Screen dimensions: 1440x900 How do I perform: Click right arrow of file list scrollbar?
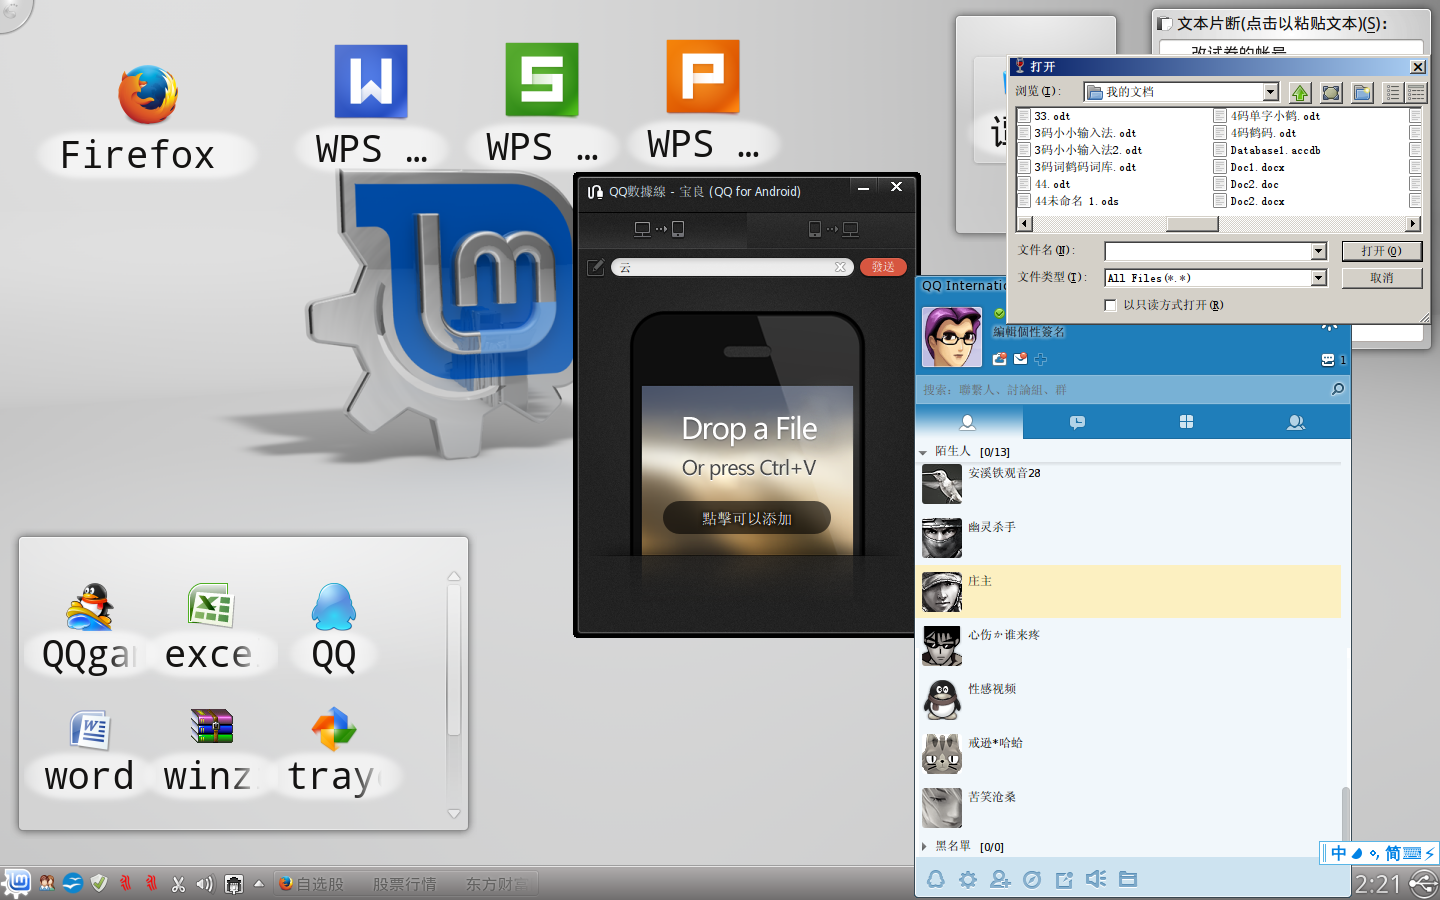tap(1413, 224)
